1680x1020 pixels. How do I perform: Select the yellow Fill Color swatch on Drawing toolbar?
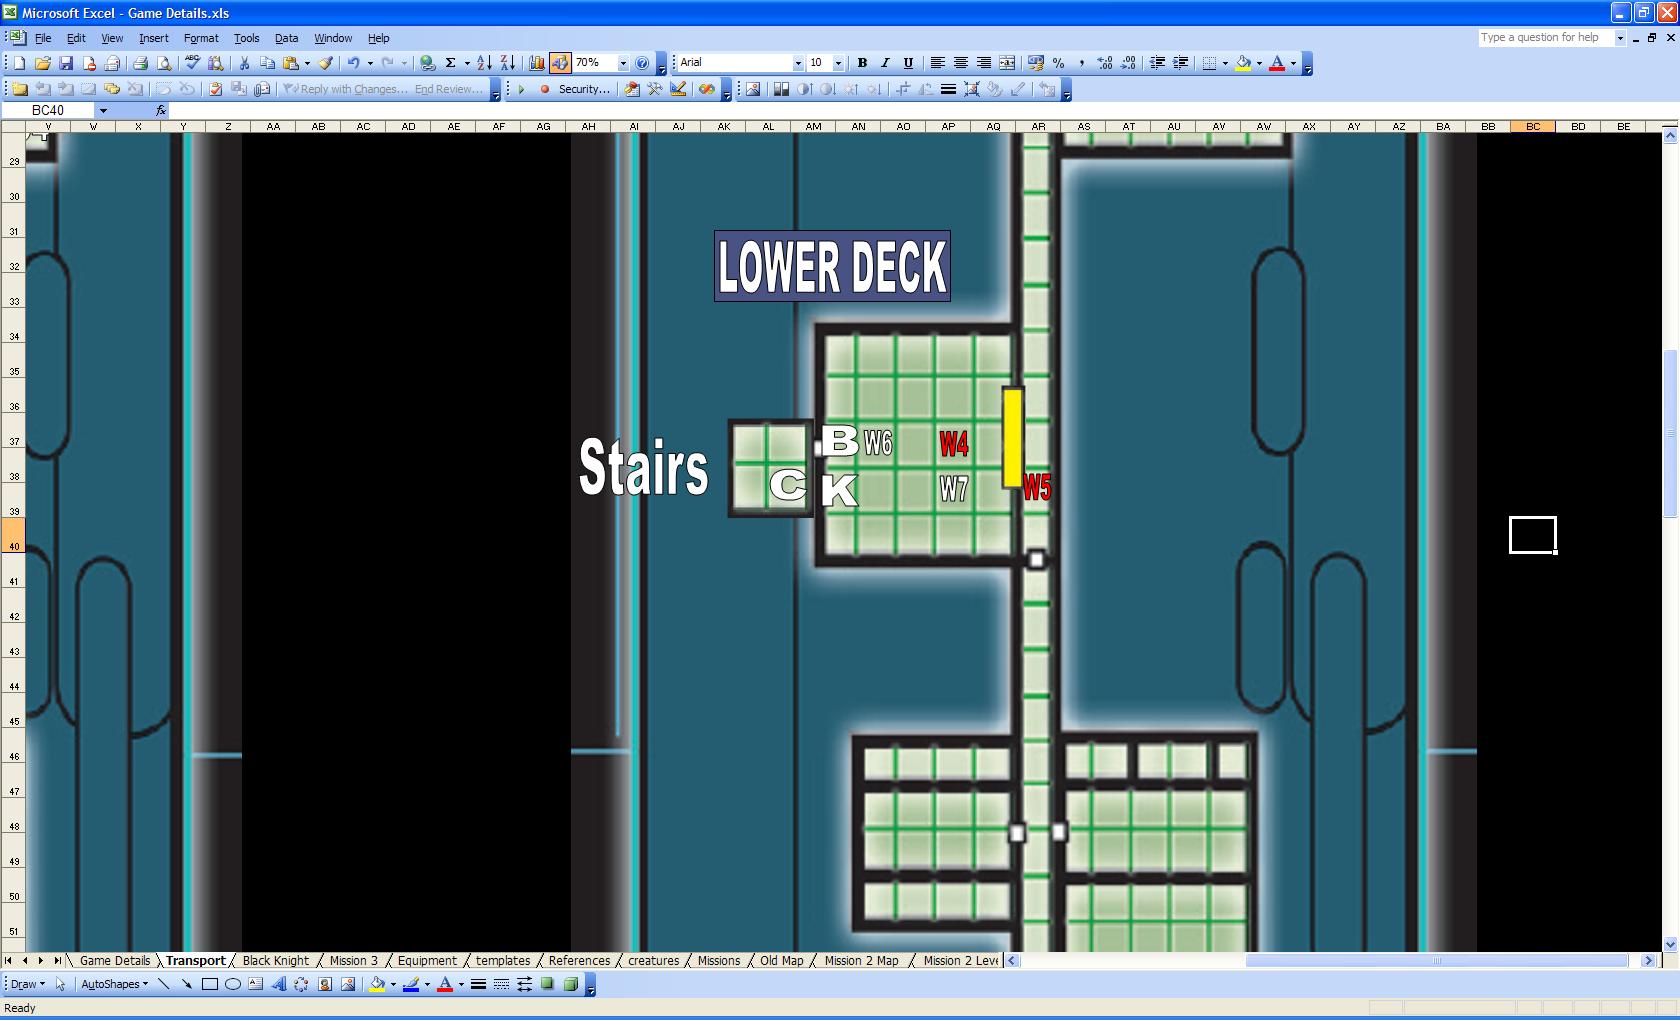377,984
